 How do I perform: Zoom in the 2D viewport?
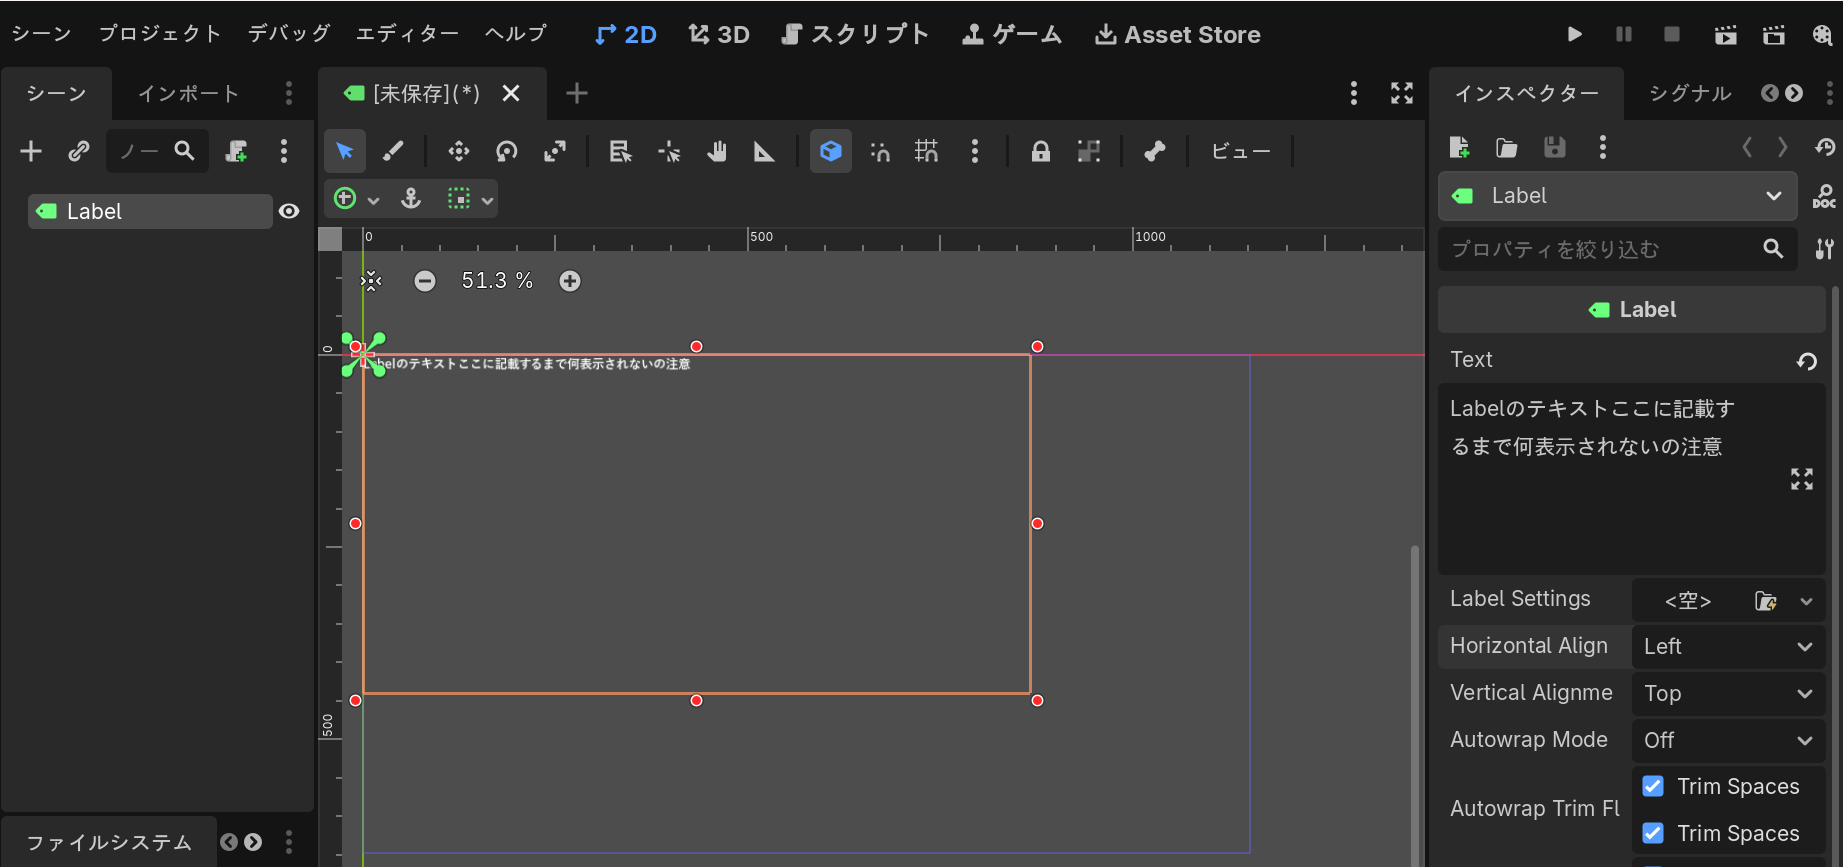pyautogui.click(x=570, y=281)
